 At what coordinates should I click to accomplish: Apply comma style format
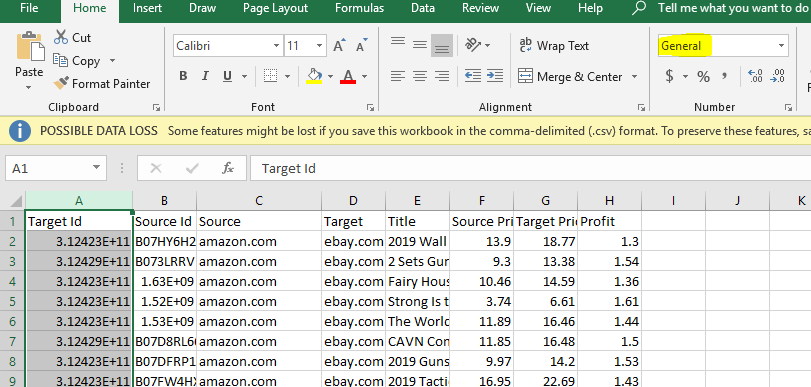pyautogui.click(x=725, y=77)
